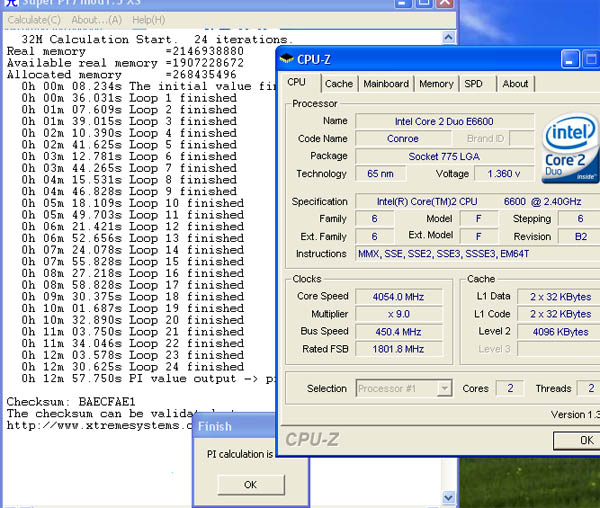This screenshot has height=508, width=600.
Task: Switch to the Mainboard tab in CPU-Z
Action: click(x=386, y=84)
